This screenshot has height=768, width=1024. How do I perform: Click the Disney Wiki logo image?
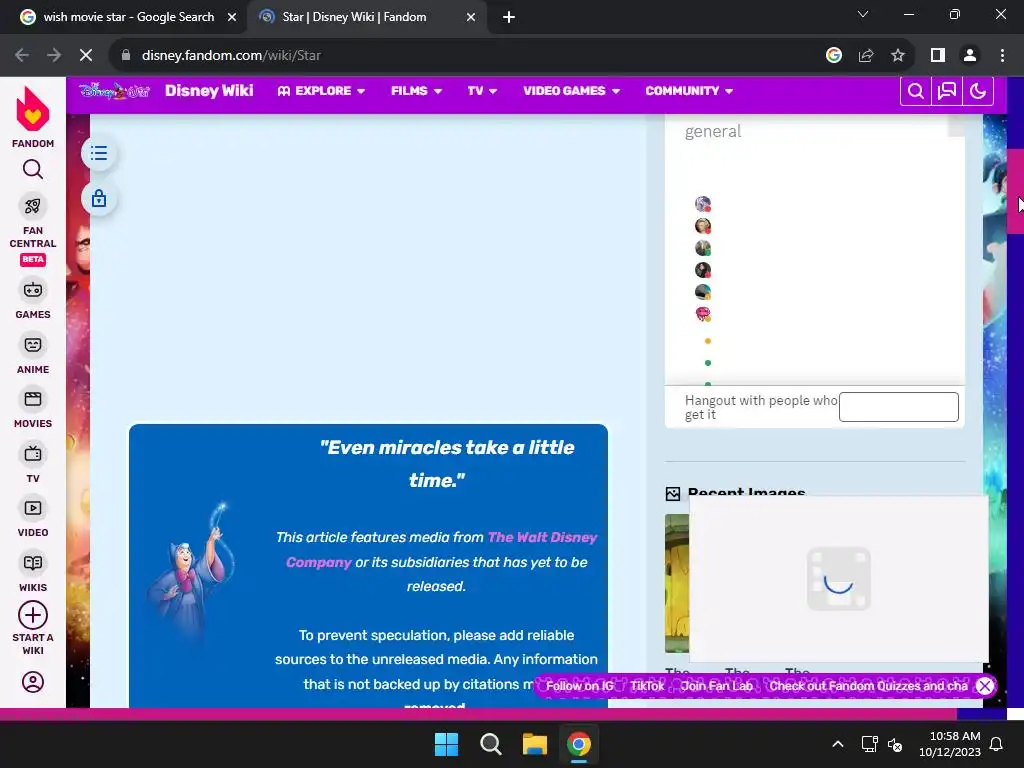point(114,91)
